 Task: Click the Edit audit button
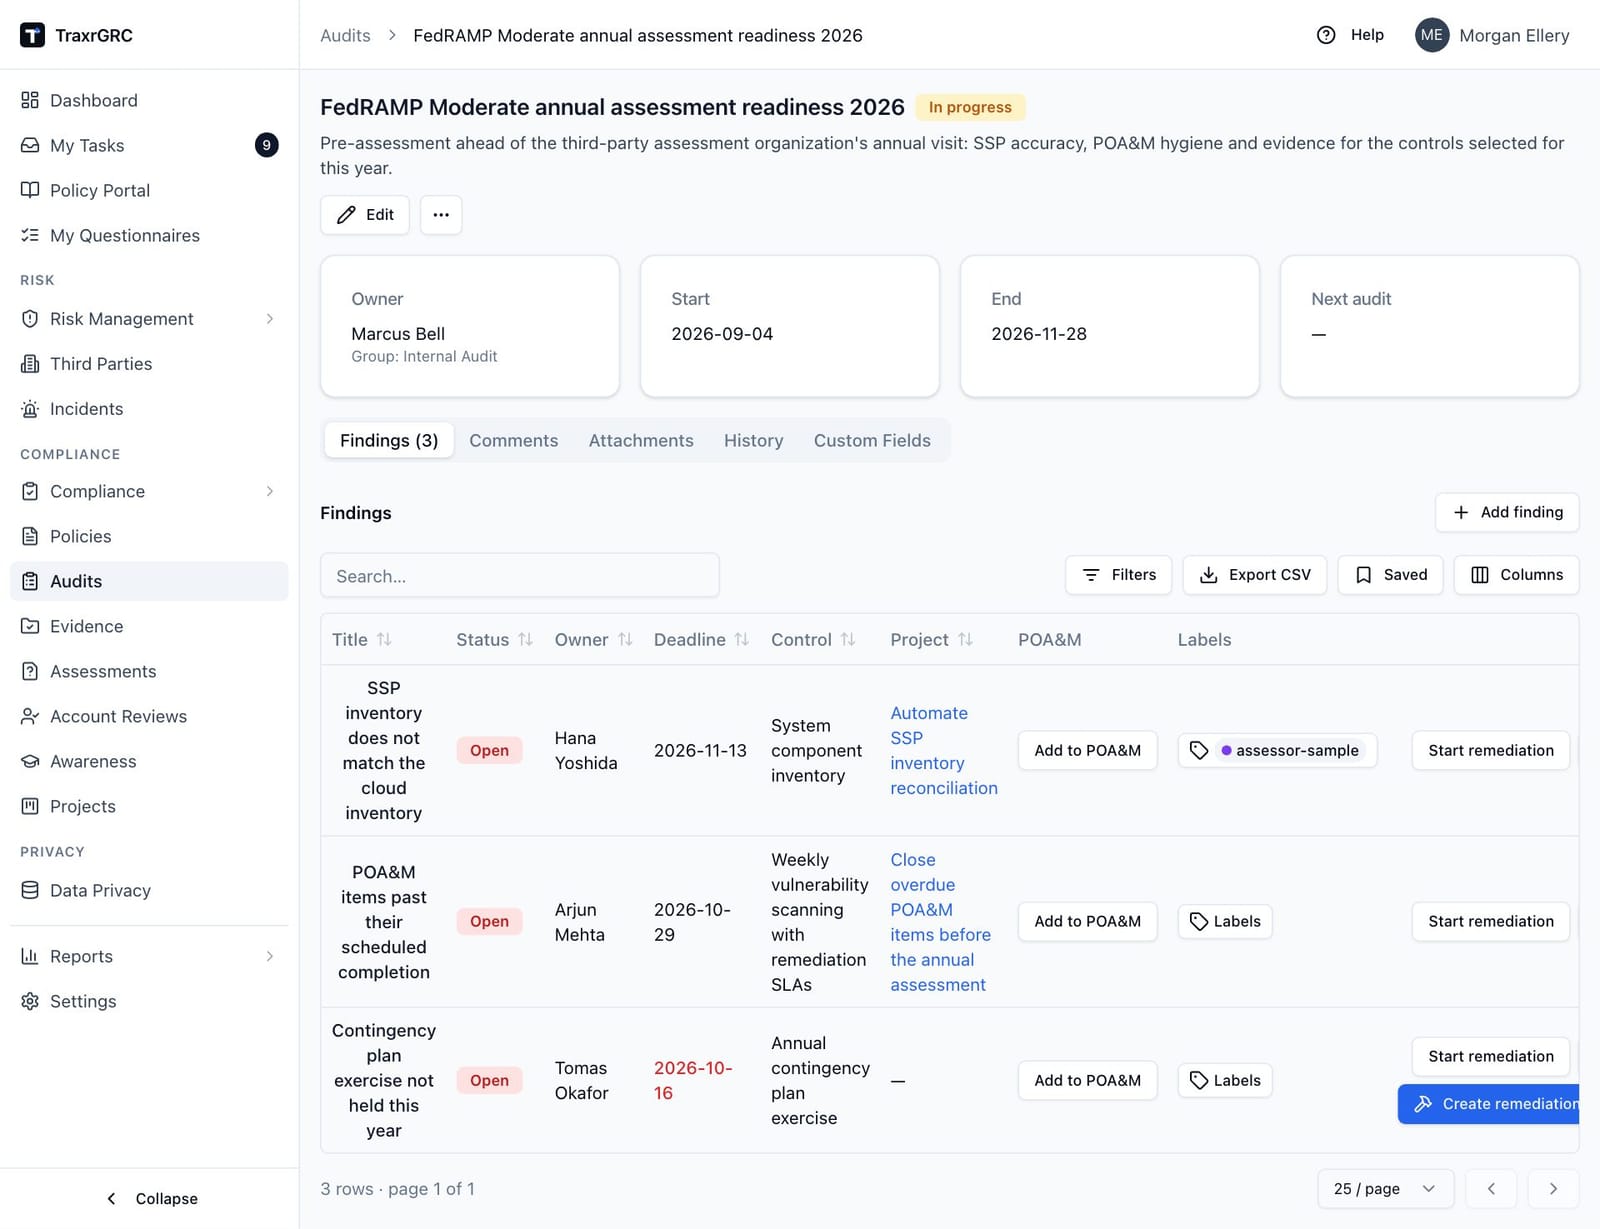pos(365,215)
